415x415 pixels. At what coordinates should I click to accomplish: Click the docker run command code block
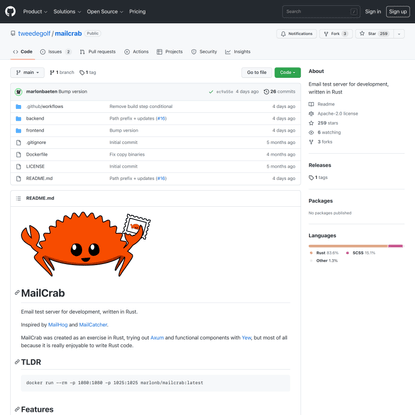point(155,383)
